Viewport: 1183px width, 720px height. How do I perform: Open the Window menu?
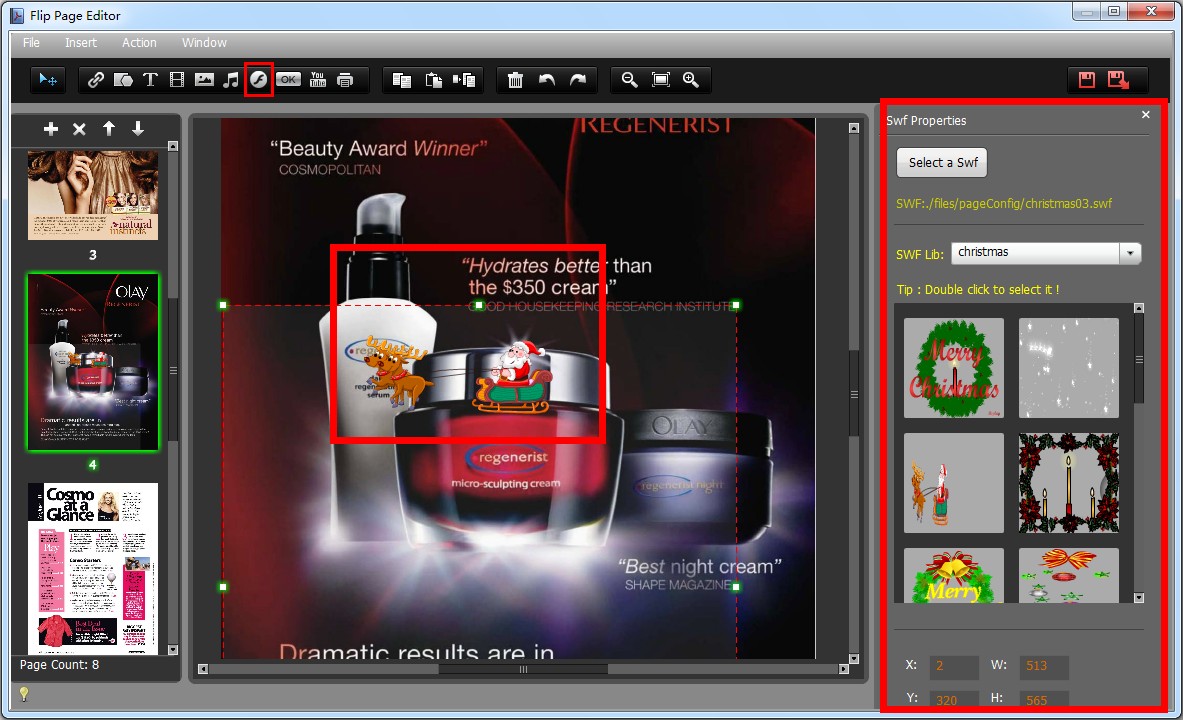coord(204,43)
